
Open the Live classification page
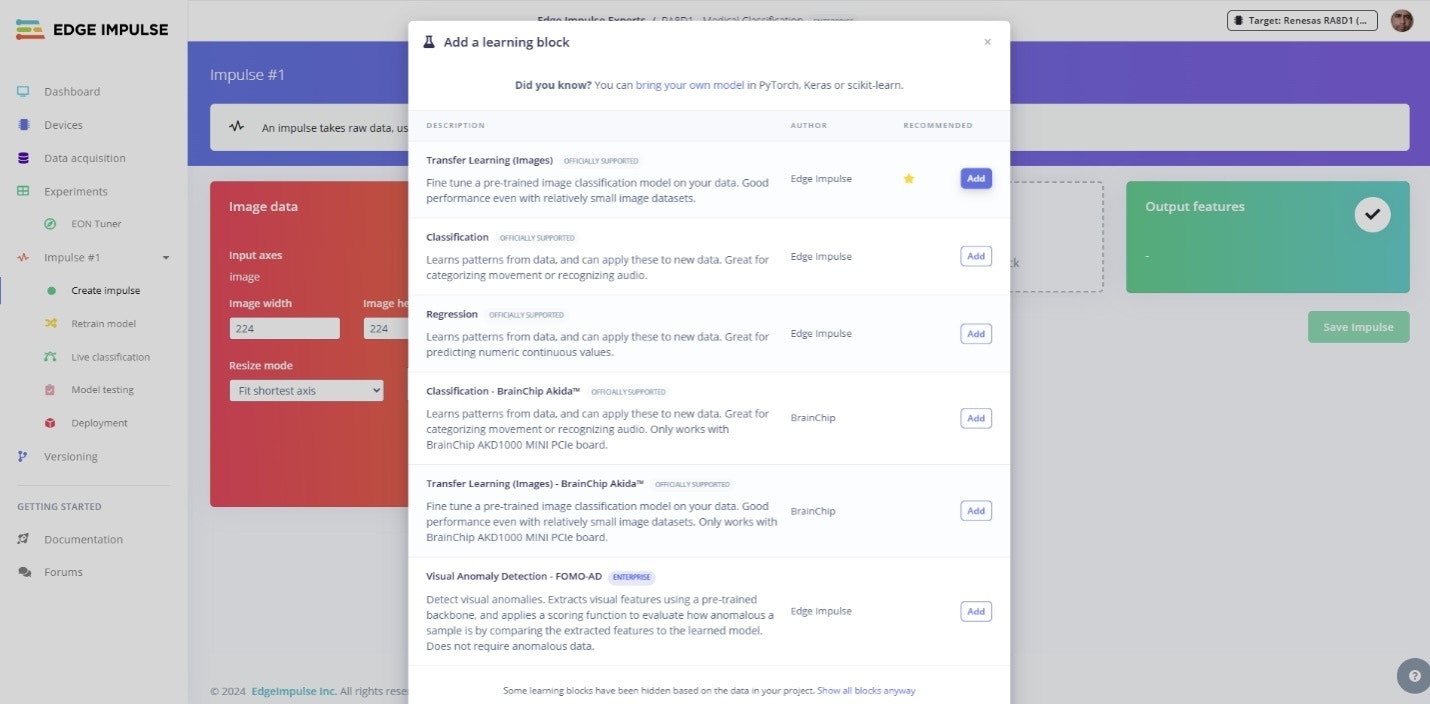(111, 357)
